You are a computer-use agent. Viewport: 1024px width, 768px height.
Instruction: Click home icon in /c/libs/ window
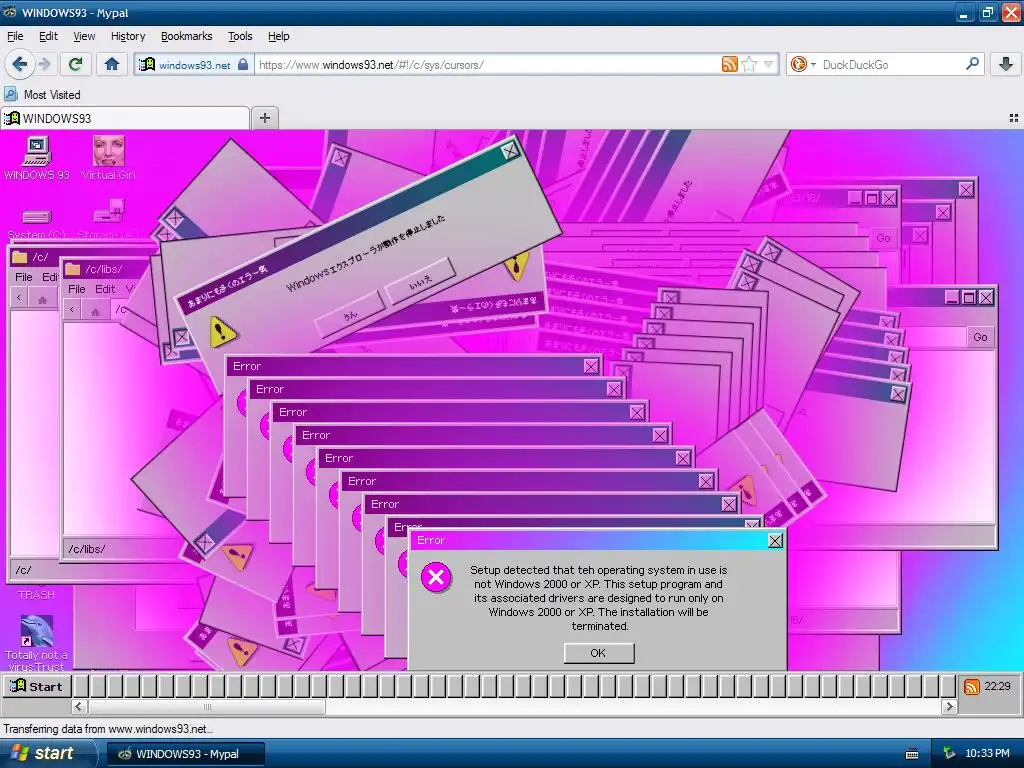tap(95, 311)
